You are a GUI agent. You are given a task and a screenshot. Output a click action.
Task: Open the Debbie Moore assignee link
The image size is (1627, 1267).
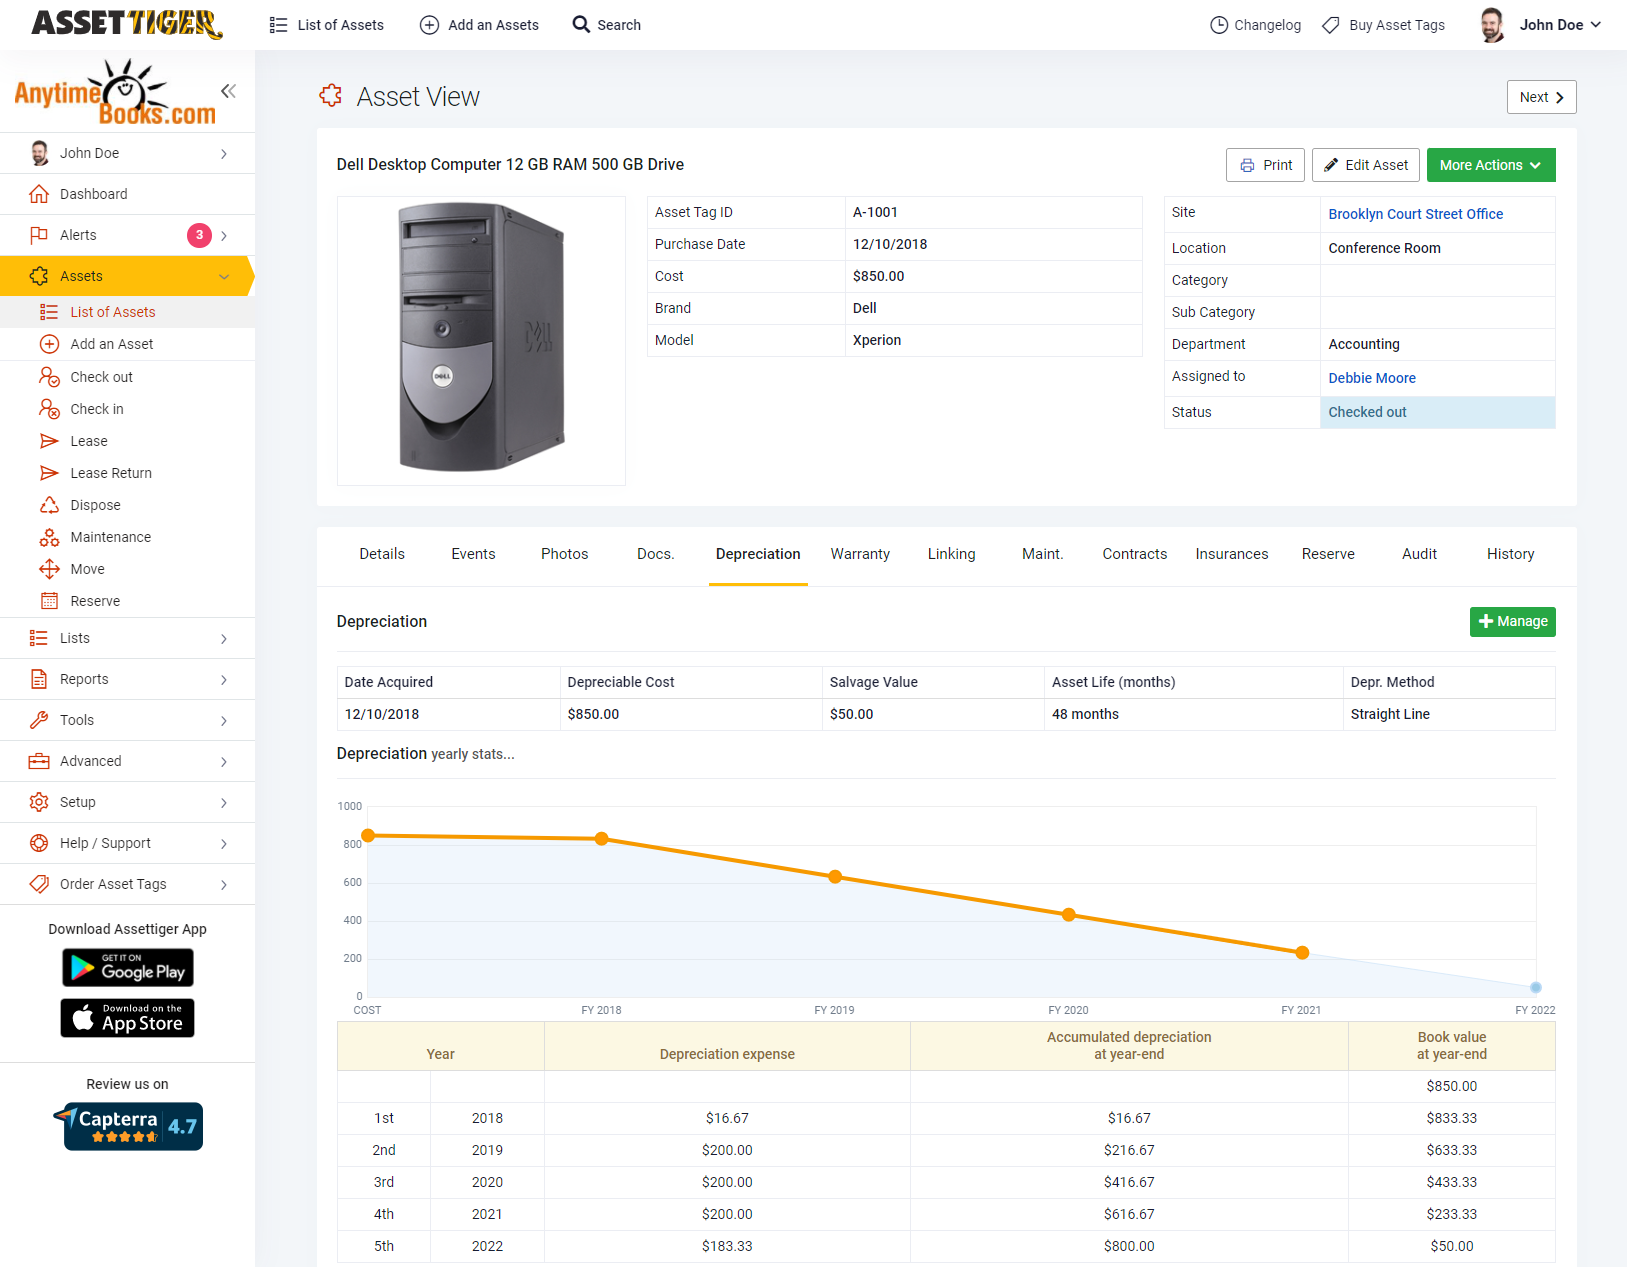coord(1371,378)
